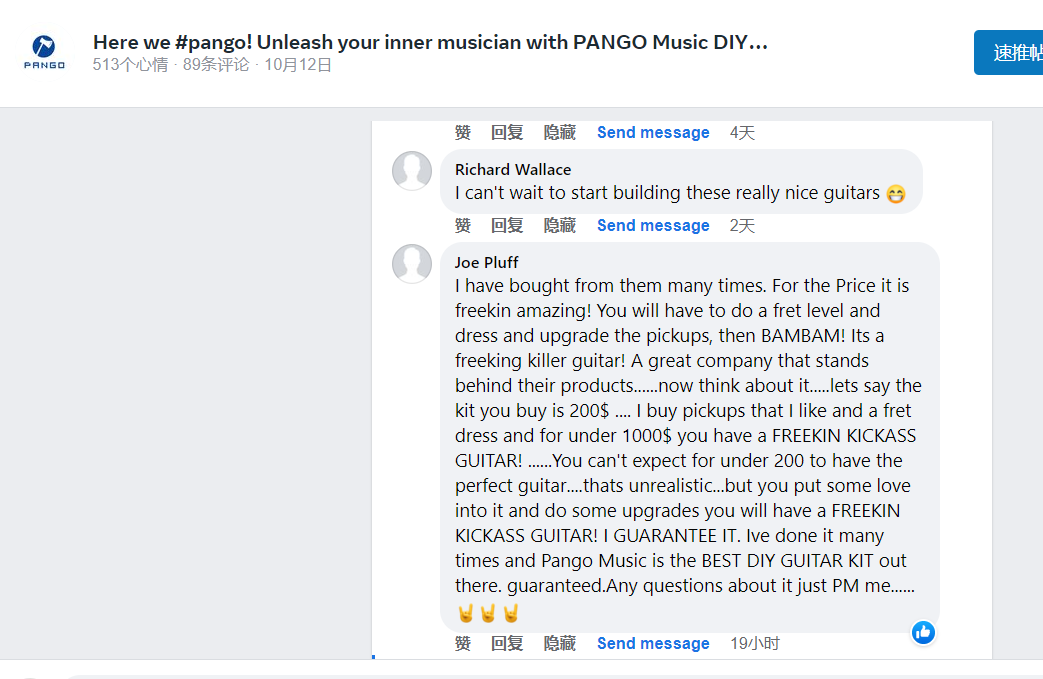Reply to Richard Wallace's comment via 回复
The image size is (1043, 679).
point(507,225)
